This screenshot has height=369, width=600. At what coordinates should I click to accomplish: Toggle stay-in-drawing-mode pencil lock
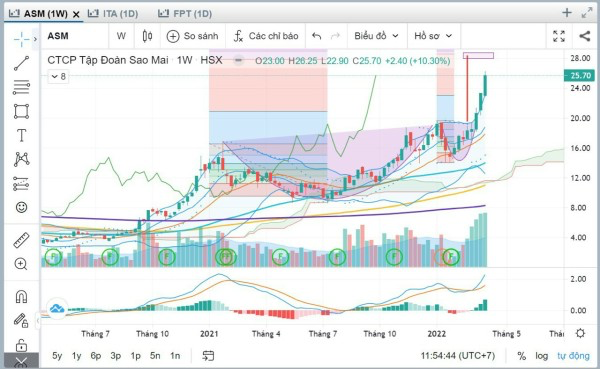pos(21,320)
